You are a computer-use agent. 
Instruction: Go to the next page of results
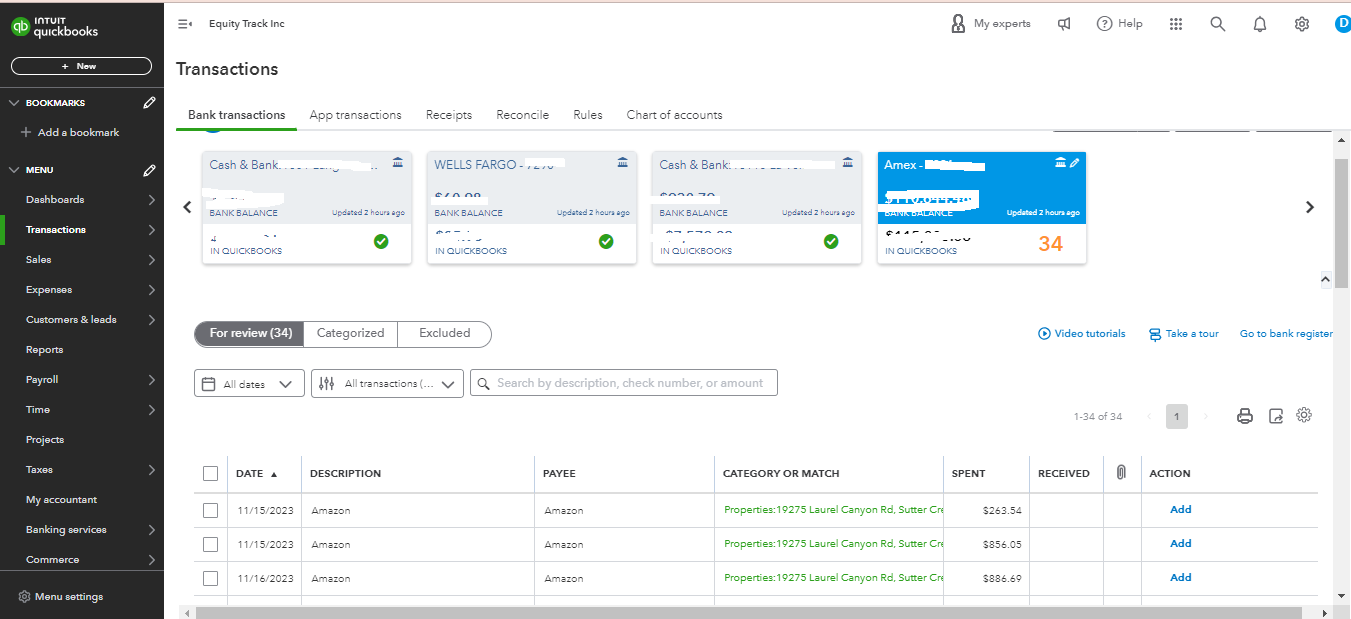[1206, 416]
